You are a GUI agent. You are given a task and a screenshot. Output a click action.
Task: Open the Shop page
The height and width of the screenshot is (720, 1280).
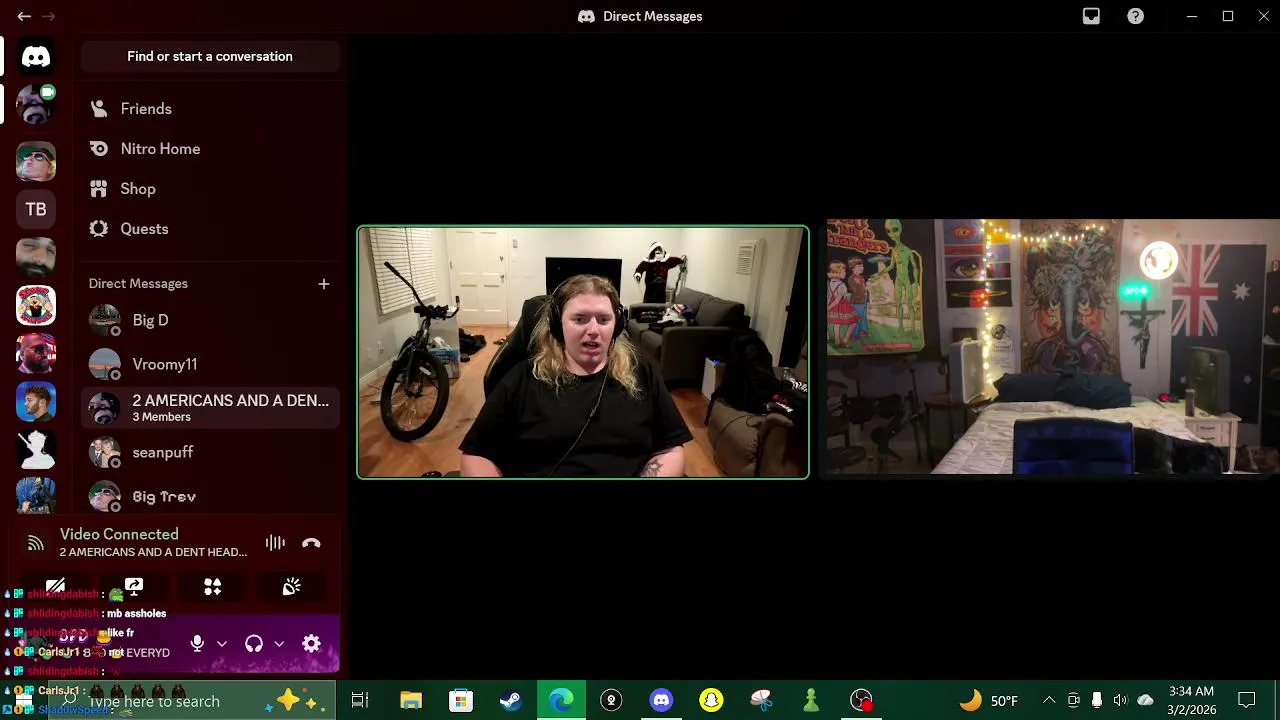pyautogui.click(x=210, y=189)
